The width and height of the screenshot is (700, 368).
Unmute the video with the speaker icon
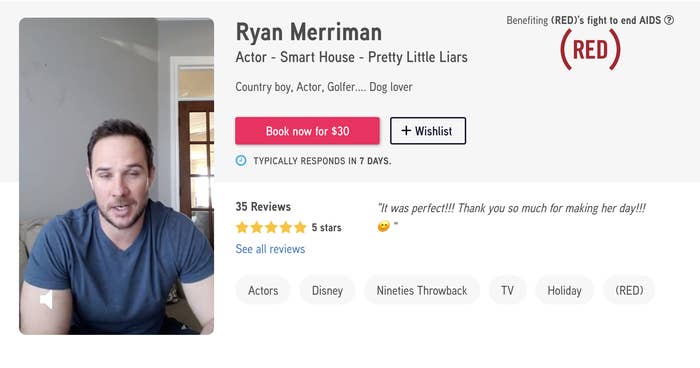(46, 299)
